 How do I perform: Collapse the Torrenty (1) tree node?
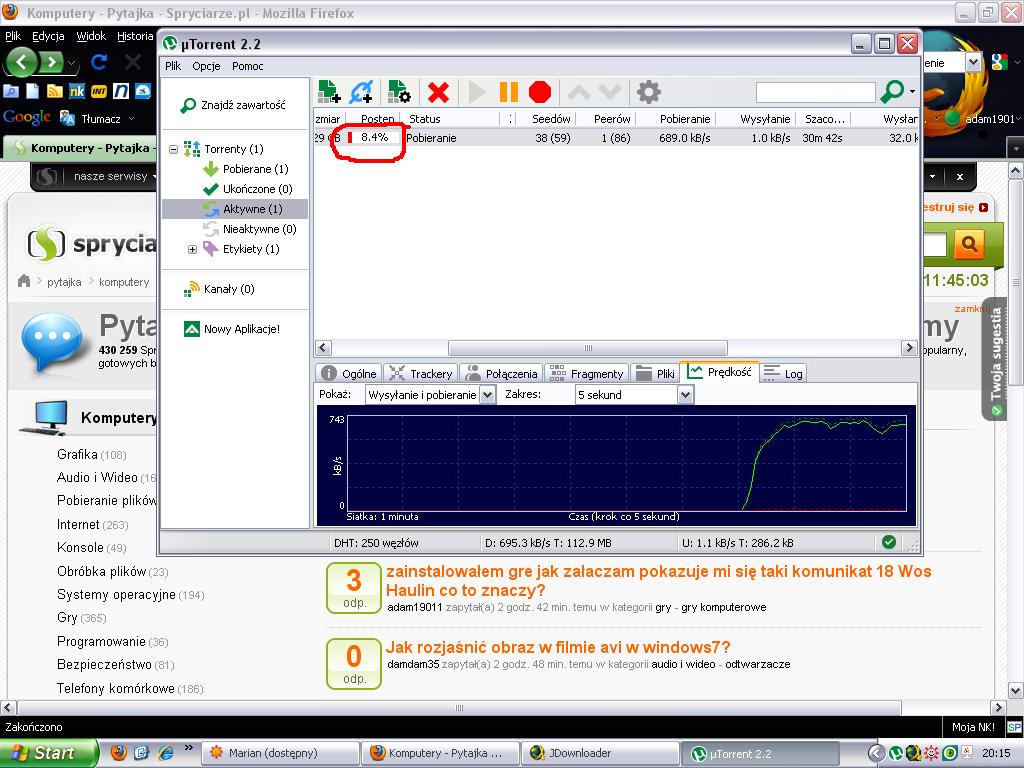174,149
